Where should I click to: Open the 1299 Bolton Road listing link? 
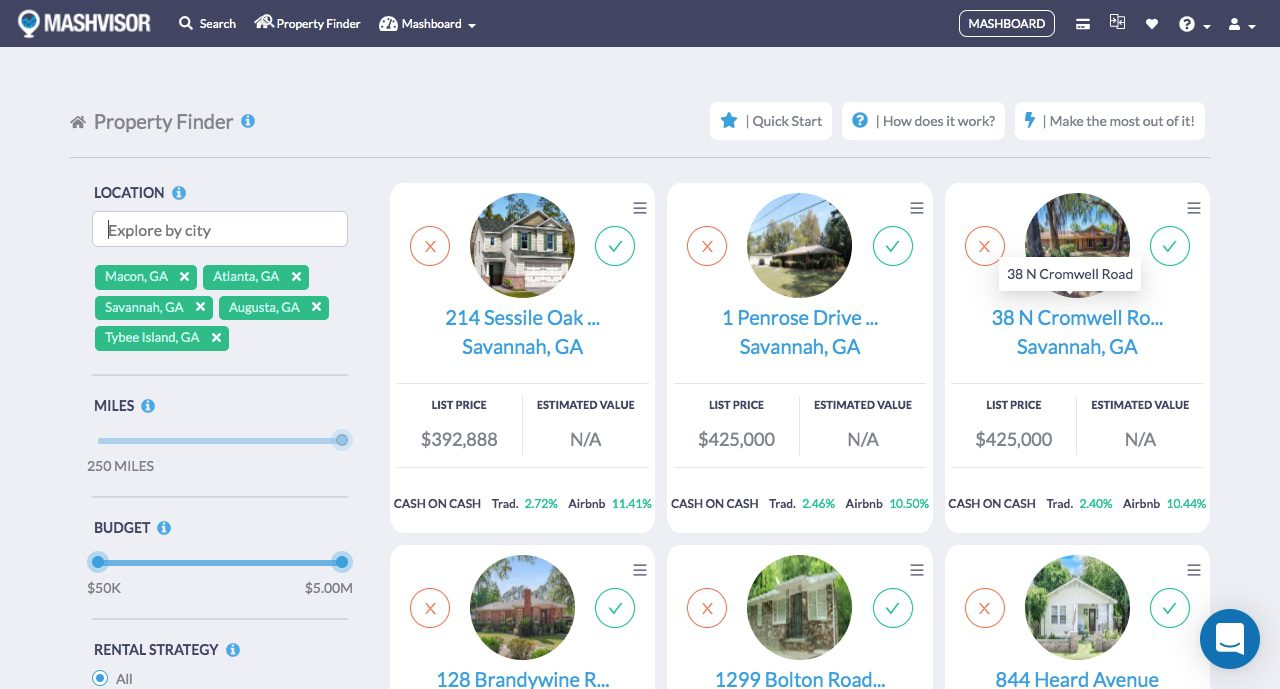[799, 679]
